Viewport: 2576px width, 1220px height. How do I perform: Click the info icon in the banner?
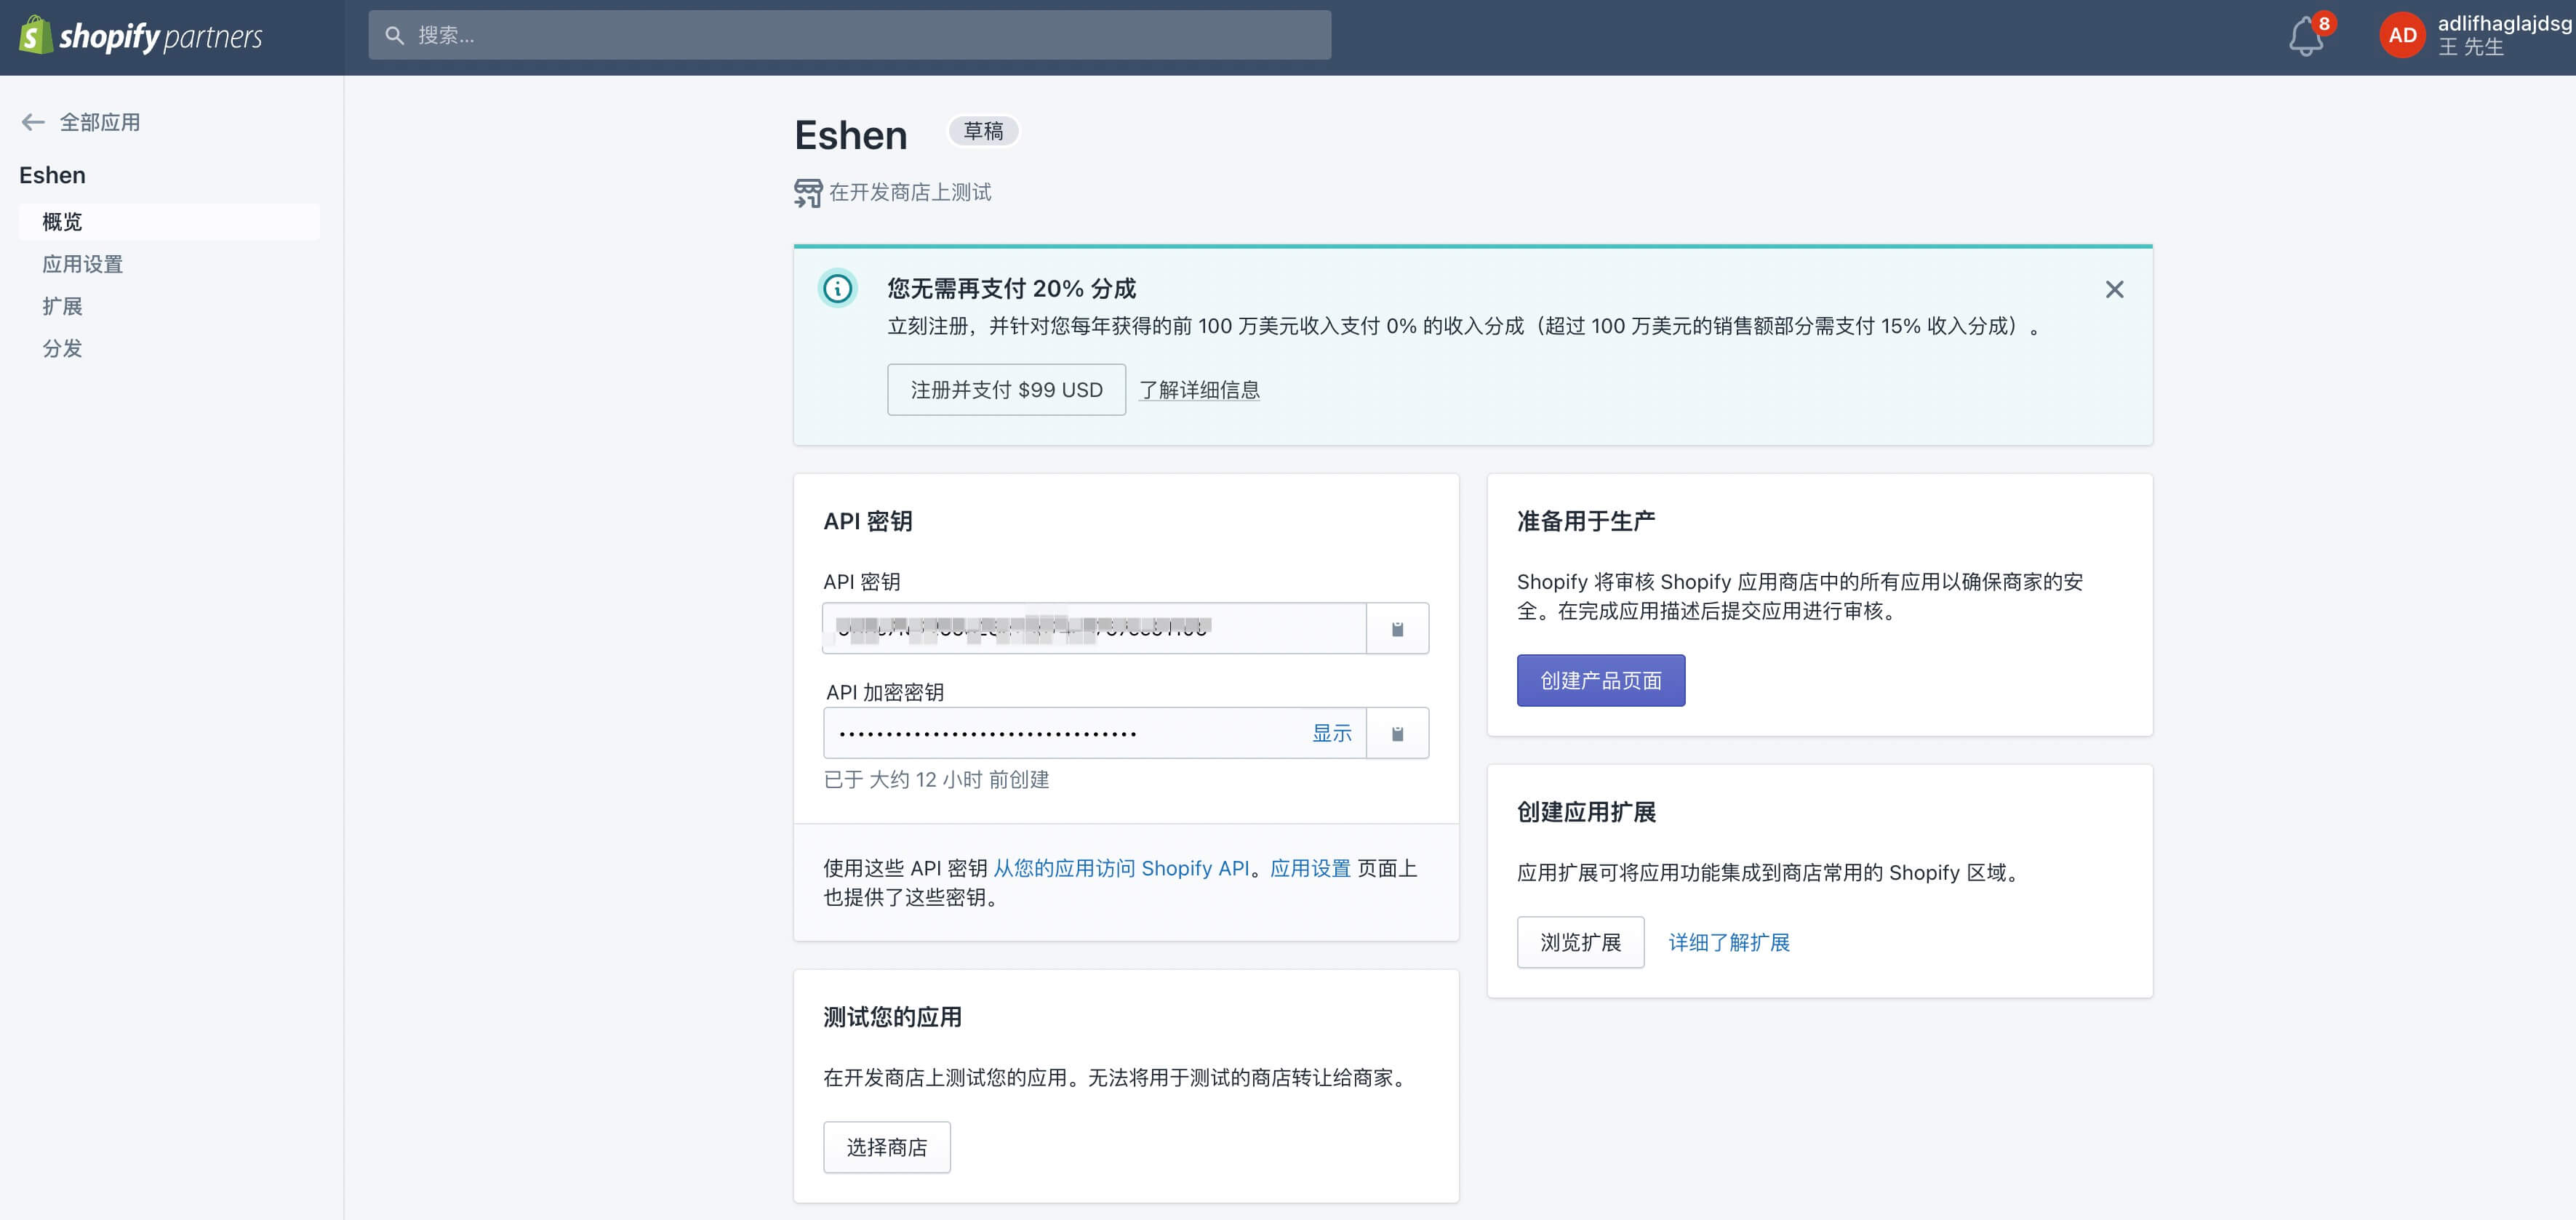point(837,289)
